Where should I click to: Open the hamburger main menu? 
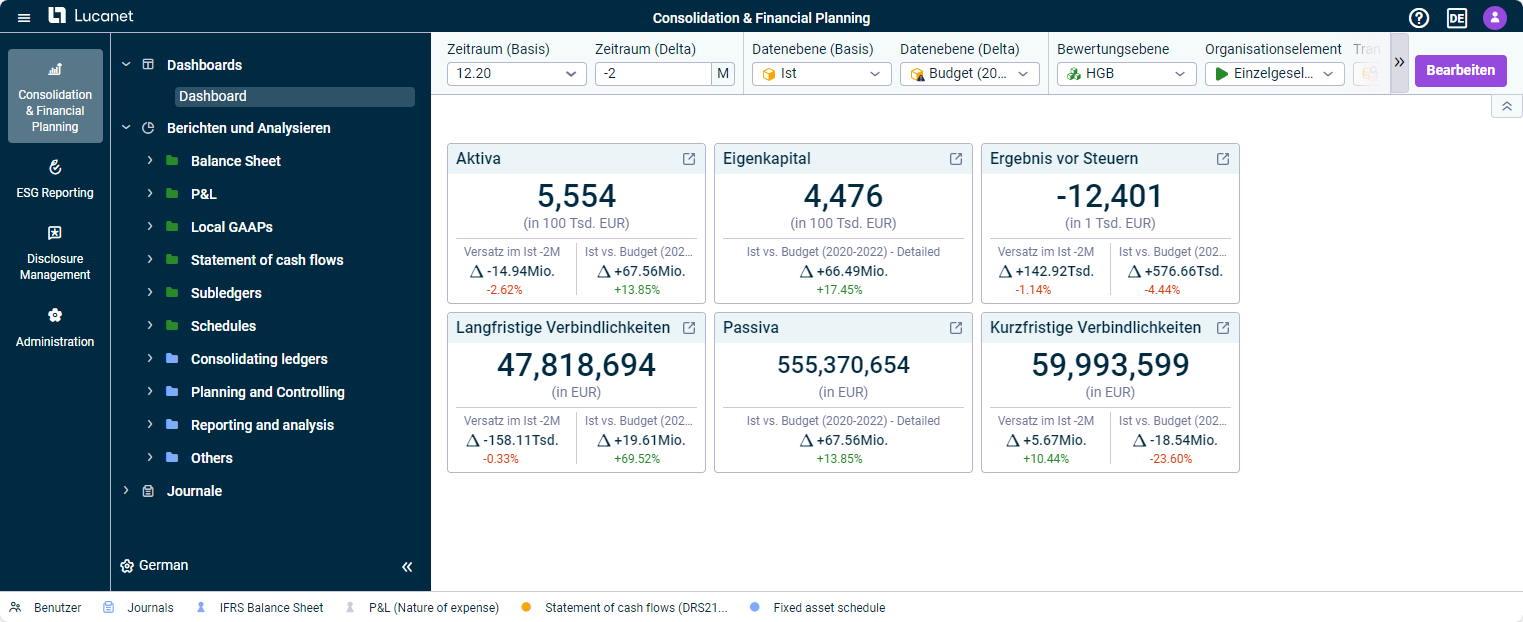click(24, 18)
